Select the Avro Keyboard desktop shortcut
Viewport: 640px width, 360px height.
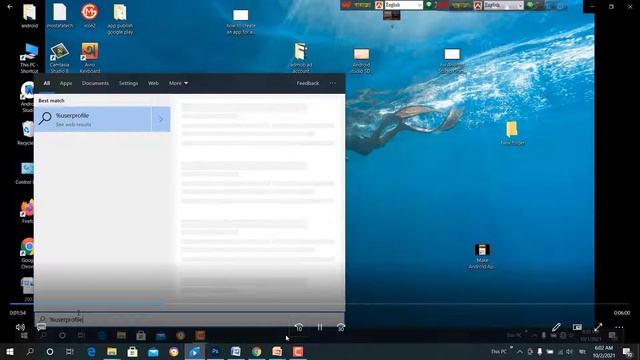(x=90, y=58)
